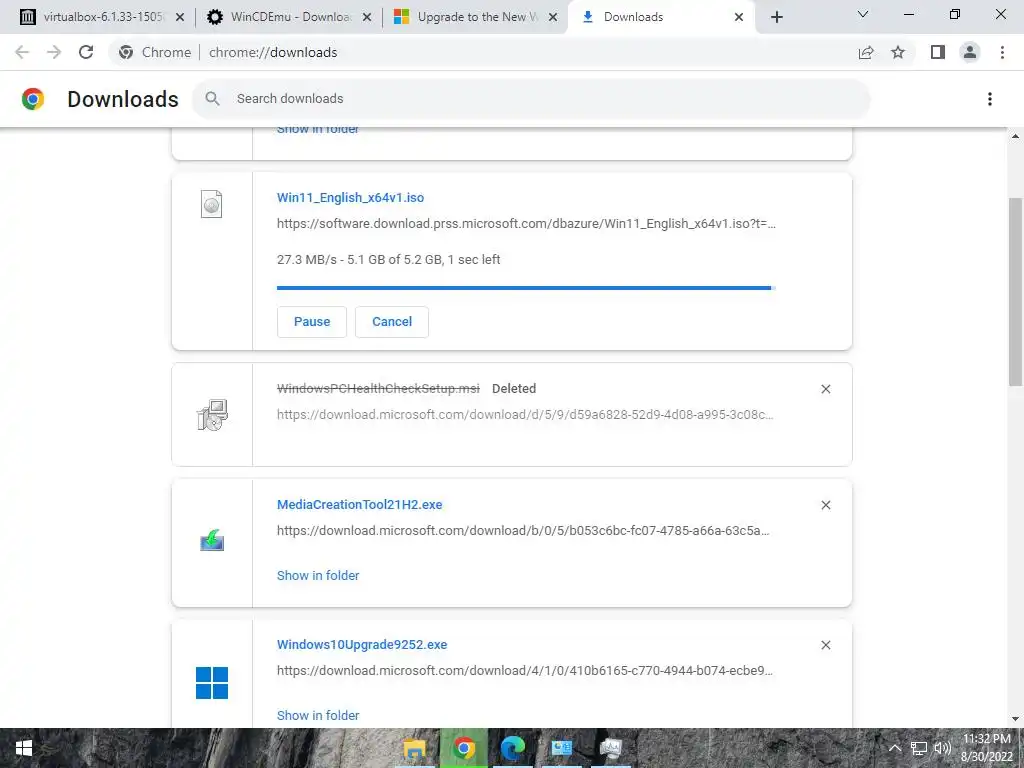Screen dimensions: 1024x768
Task: Go back using the browser back arrow
Action: click(x=22, y=52)
